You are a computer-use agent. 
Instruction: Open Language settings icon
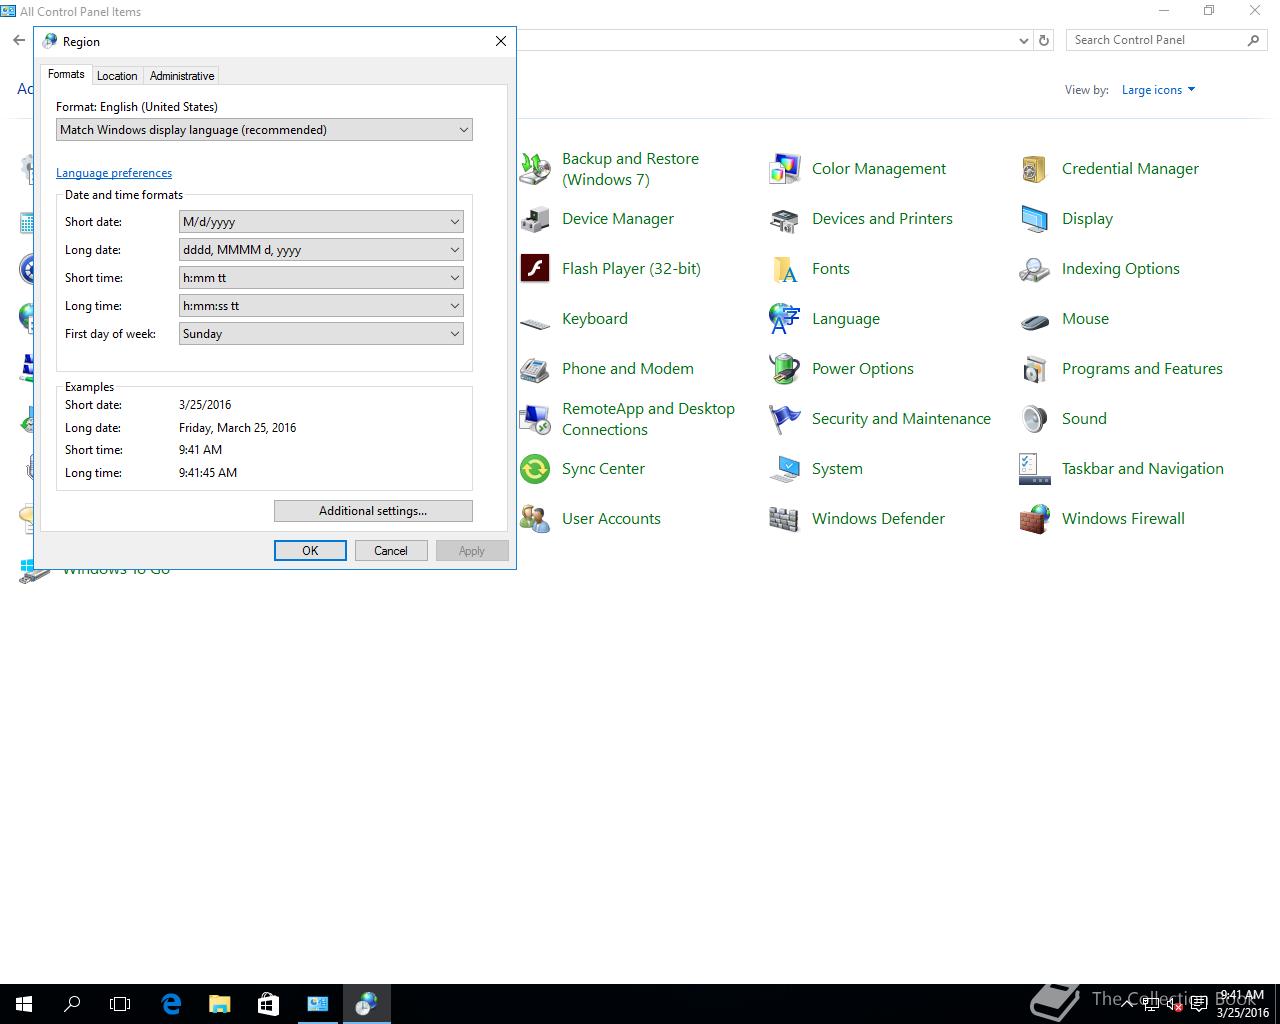point(785,319)
